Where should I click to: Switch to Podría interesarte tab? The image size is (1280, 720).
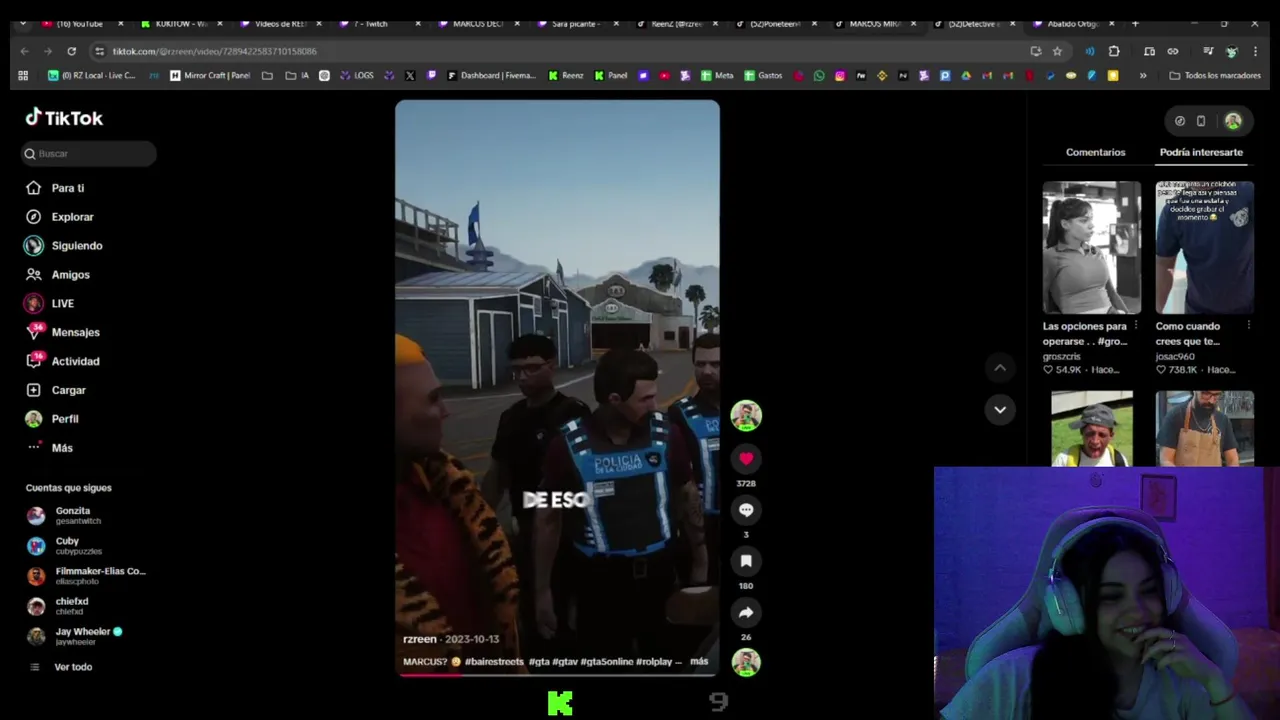coord(1201,152)
